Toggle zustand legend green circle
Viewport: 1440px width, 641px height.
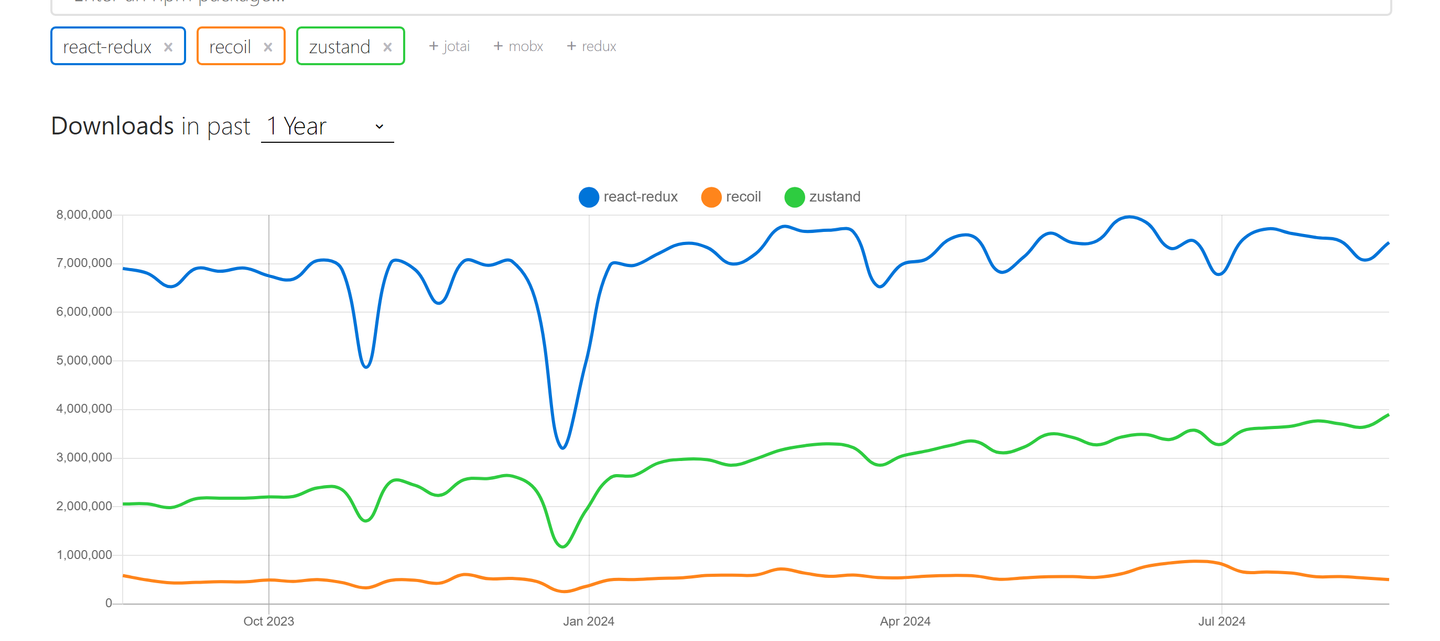[x=794, y=197]
